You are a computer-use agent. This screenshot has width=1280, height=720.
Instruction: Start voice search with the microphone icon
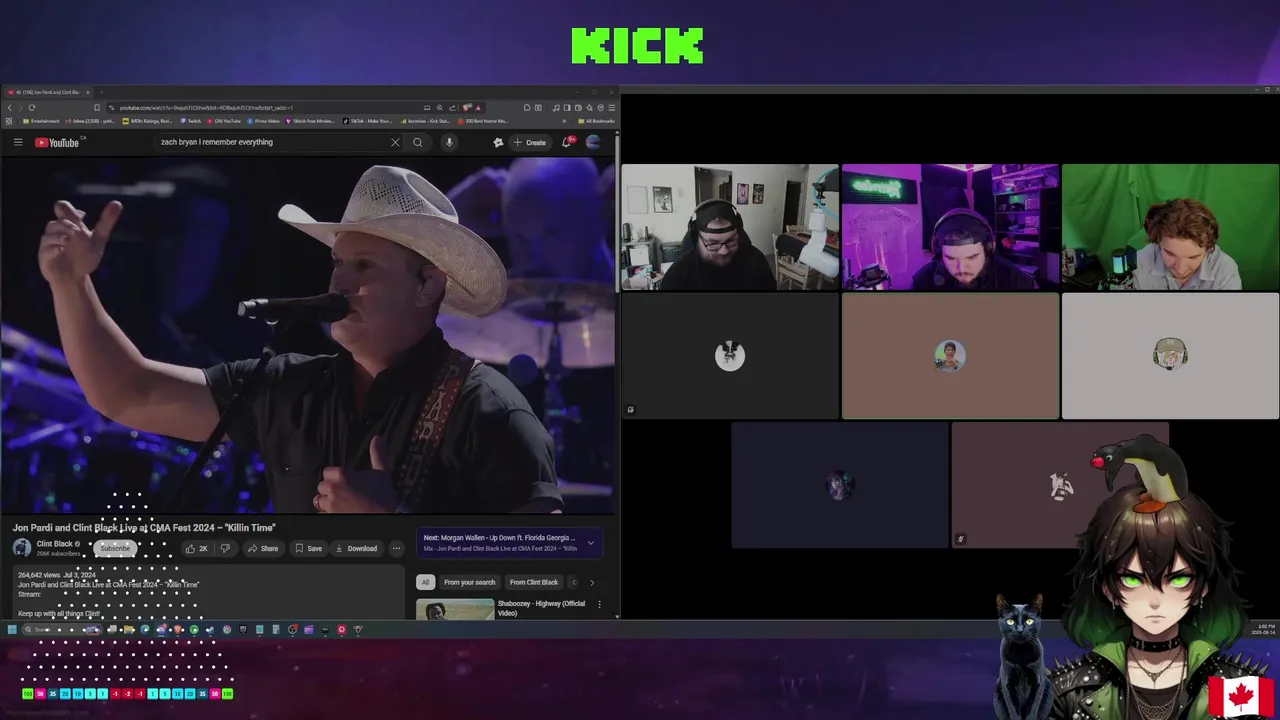point(449,142)
